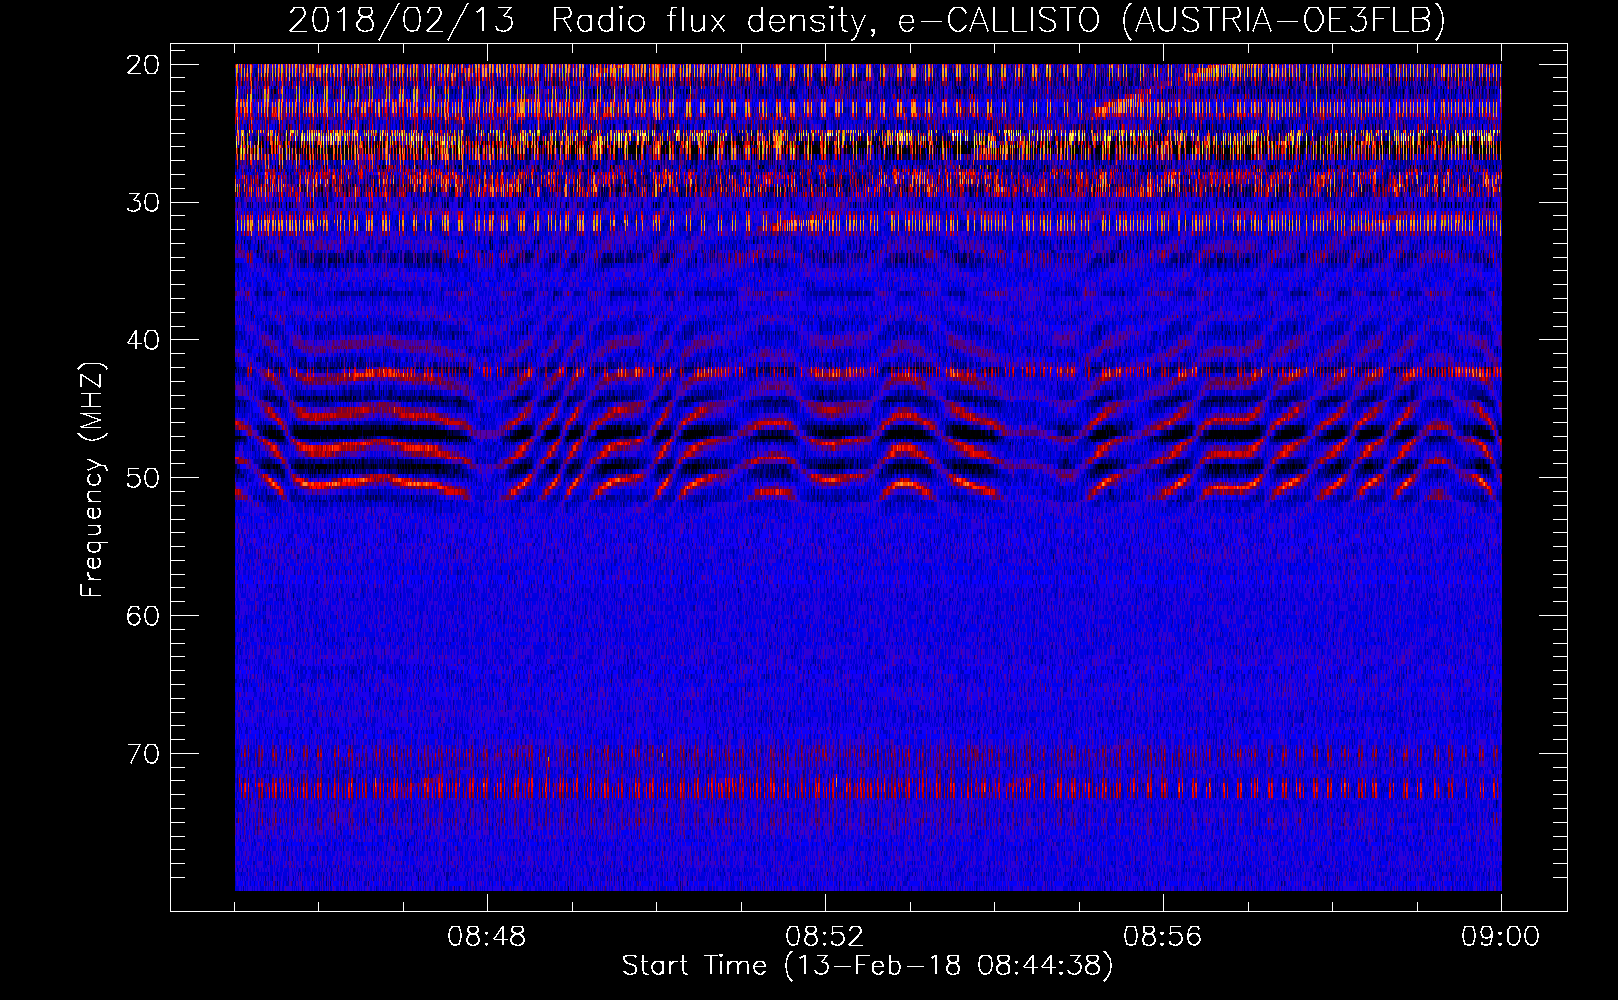The width and height of the screenshot is (1618, 1000).
Task: Select the date '2018/02/13' in title
Action: 402,21
